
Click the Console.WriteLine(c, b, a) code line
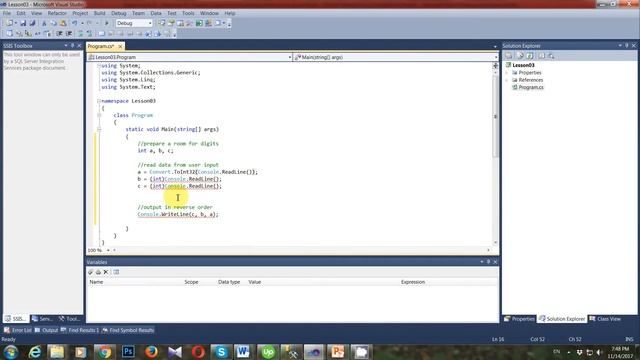pos(178,214)
